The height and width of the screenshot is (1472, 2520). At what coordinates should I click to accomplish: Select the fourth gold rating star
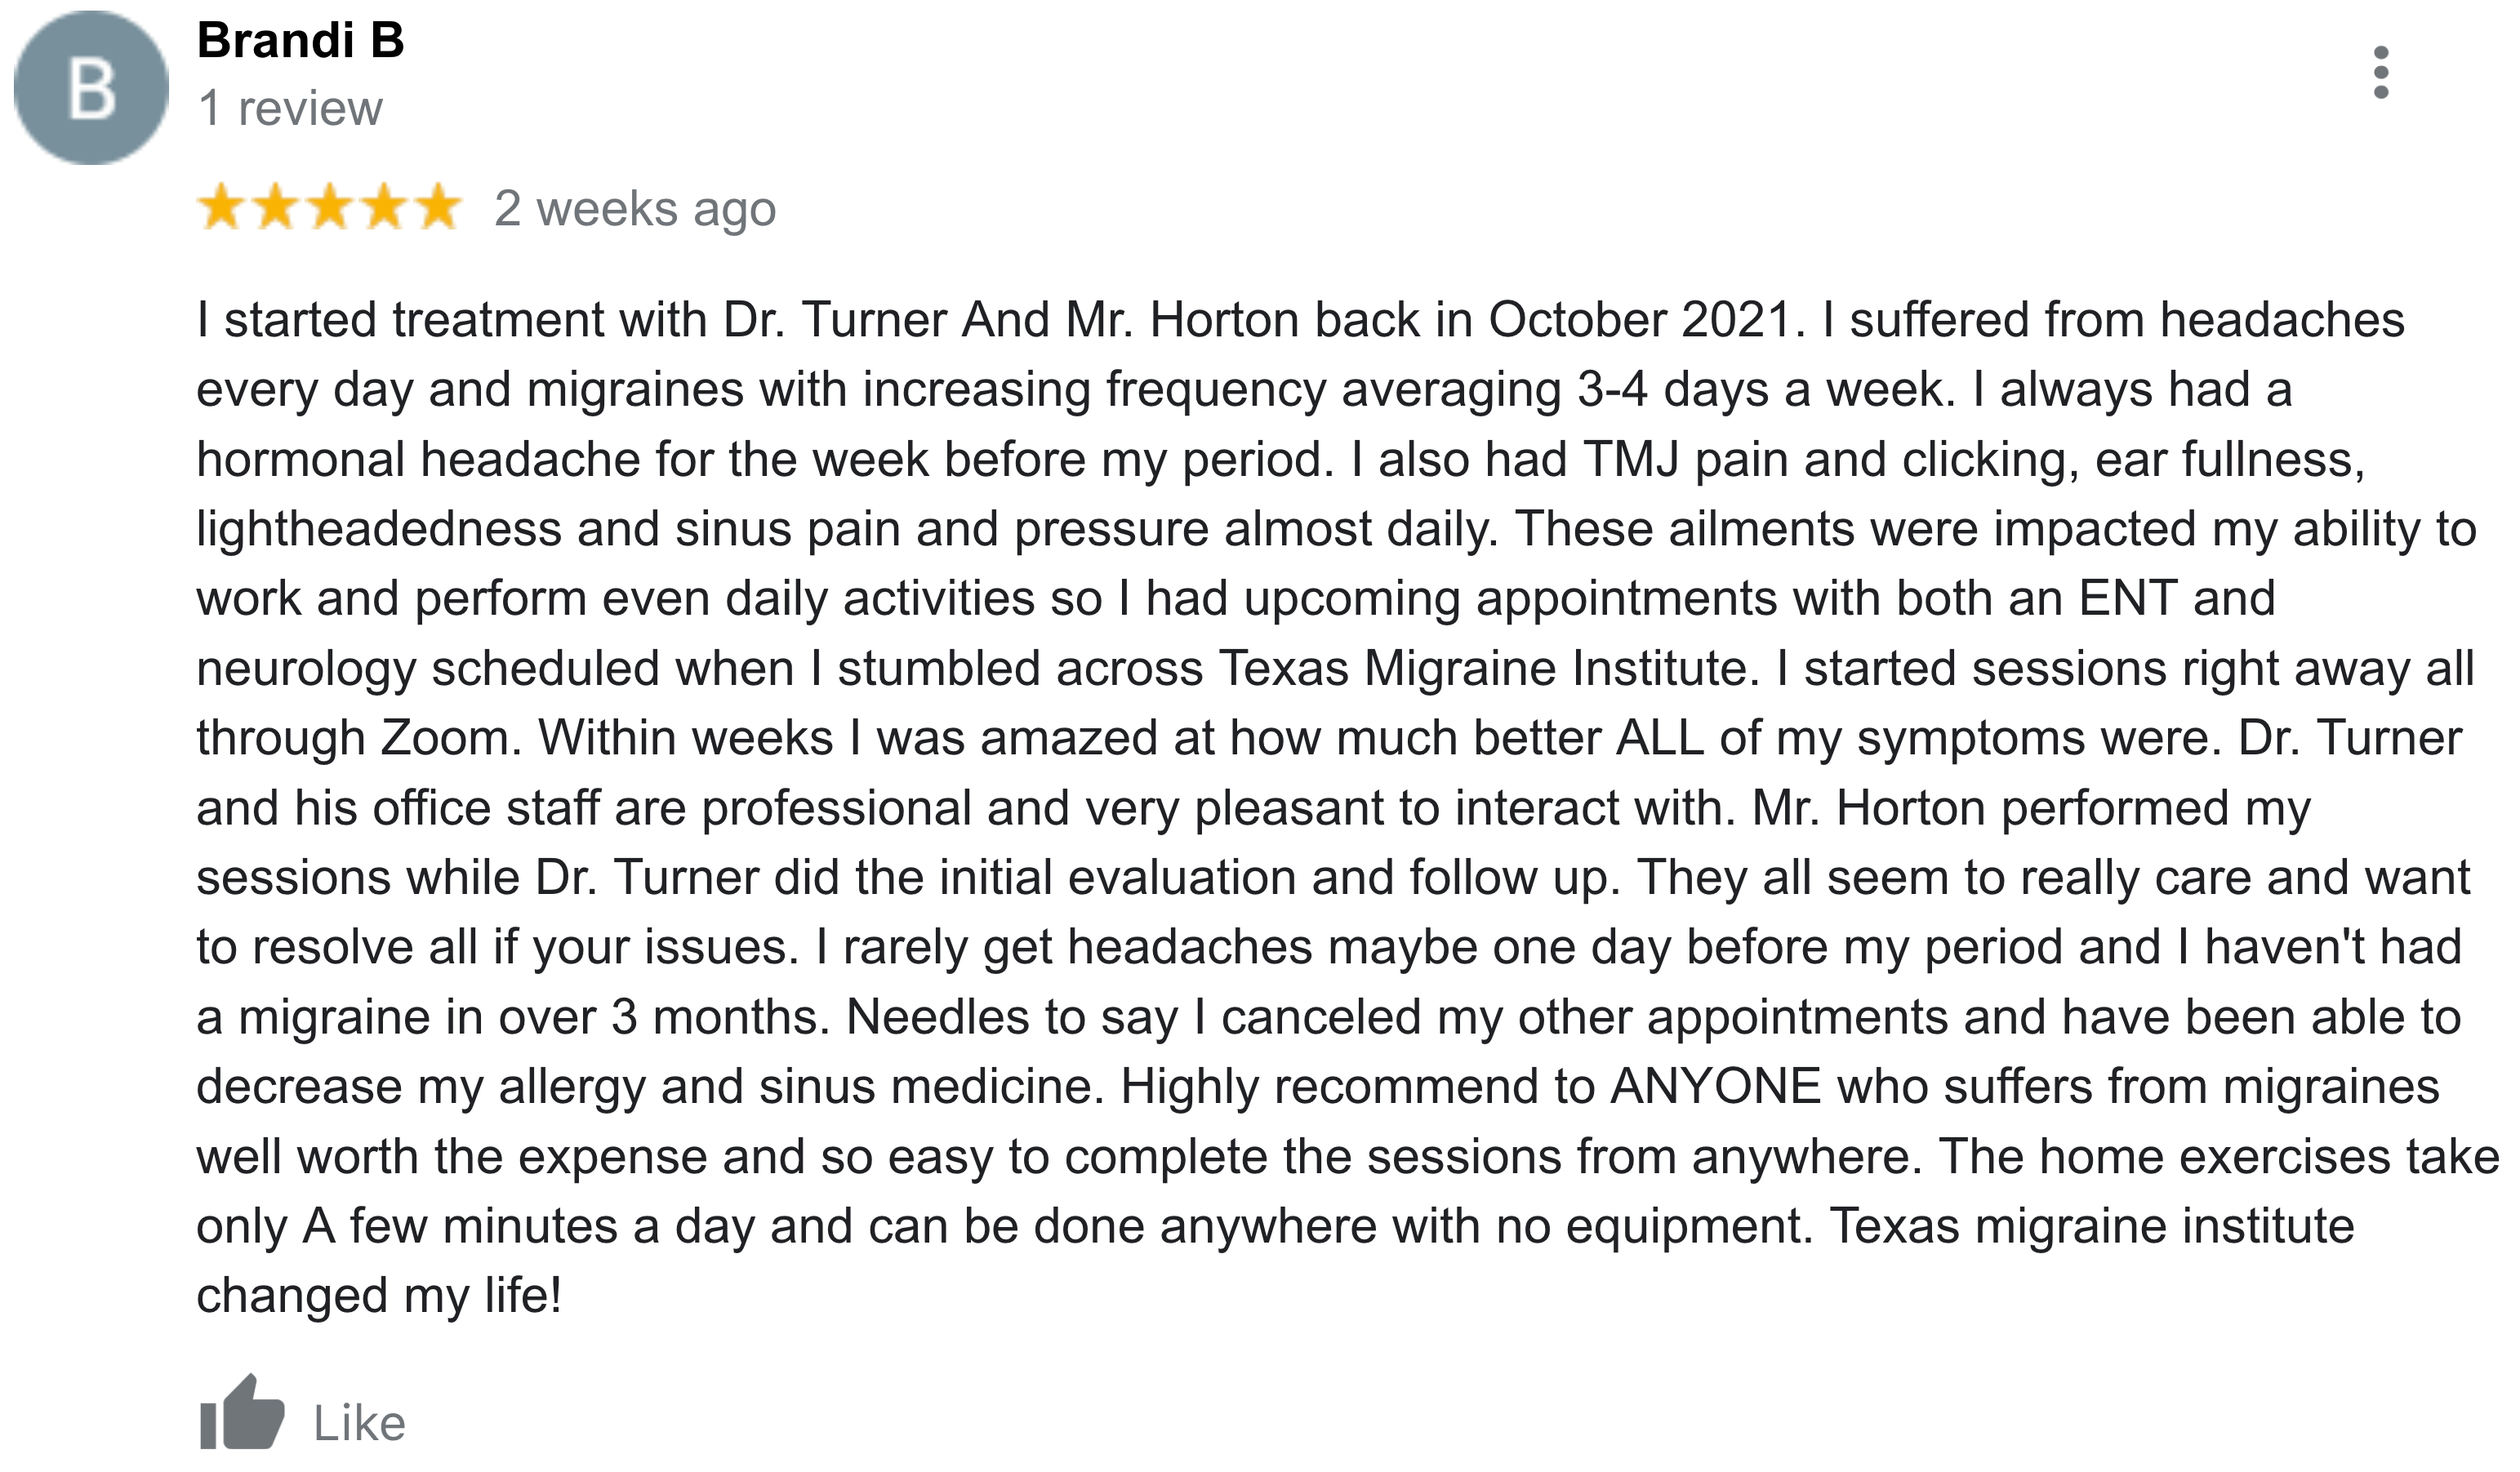tap(383, 208)
